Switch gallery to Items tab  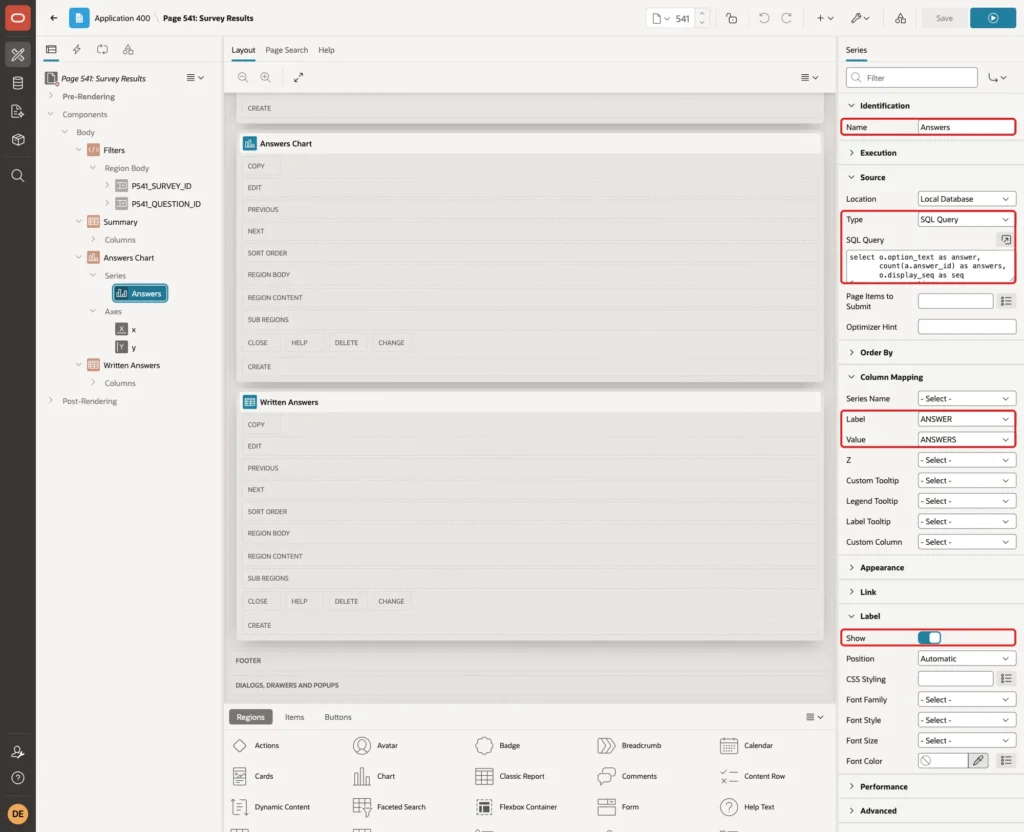coord(295,717)
